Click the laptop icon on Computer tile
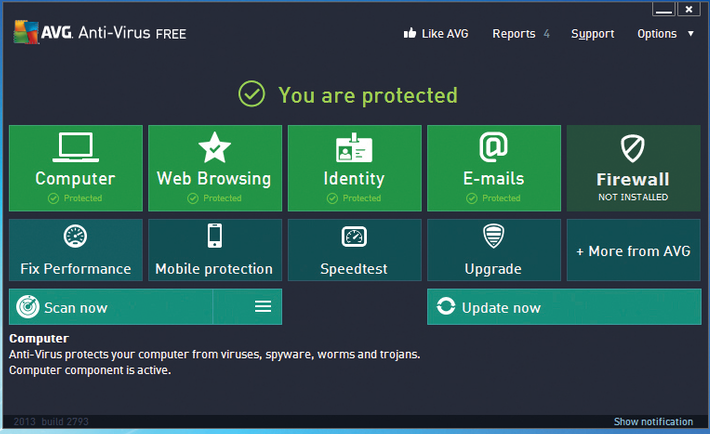 point(76,147)
